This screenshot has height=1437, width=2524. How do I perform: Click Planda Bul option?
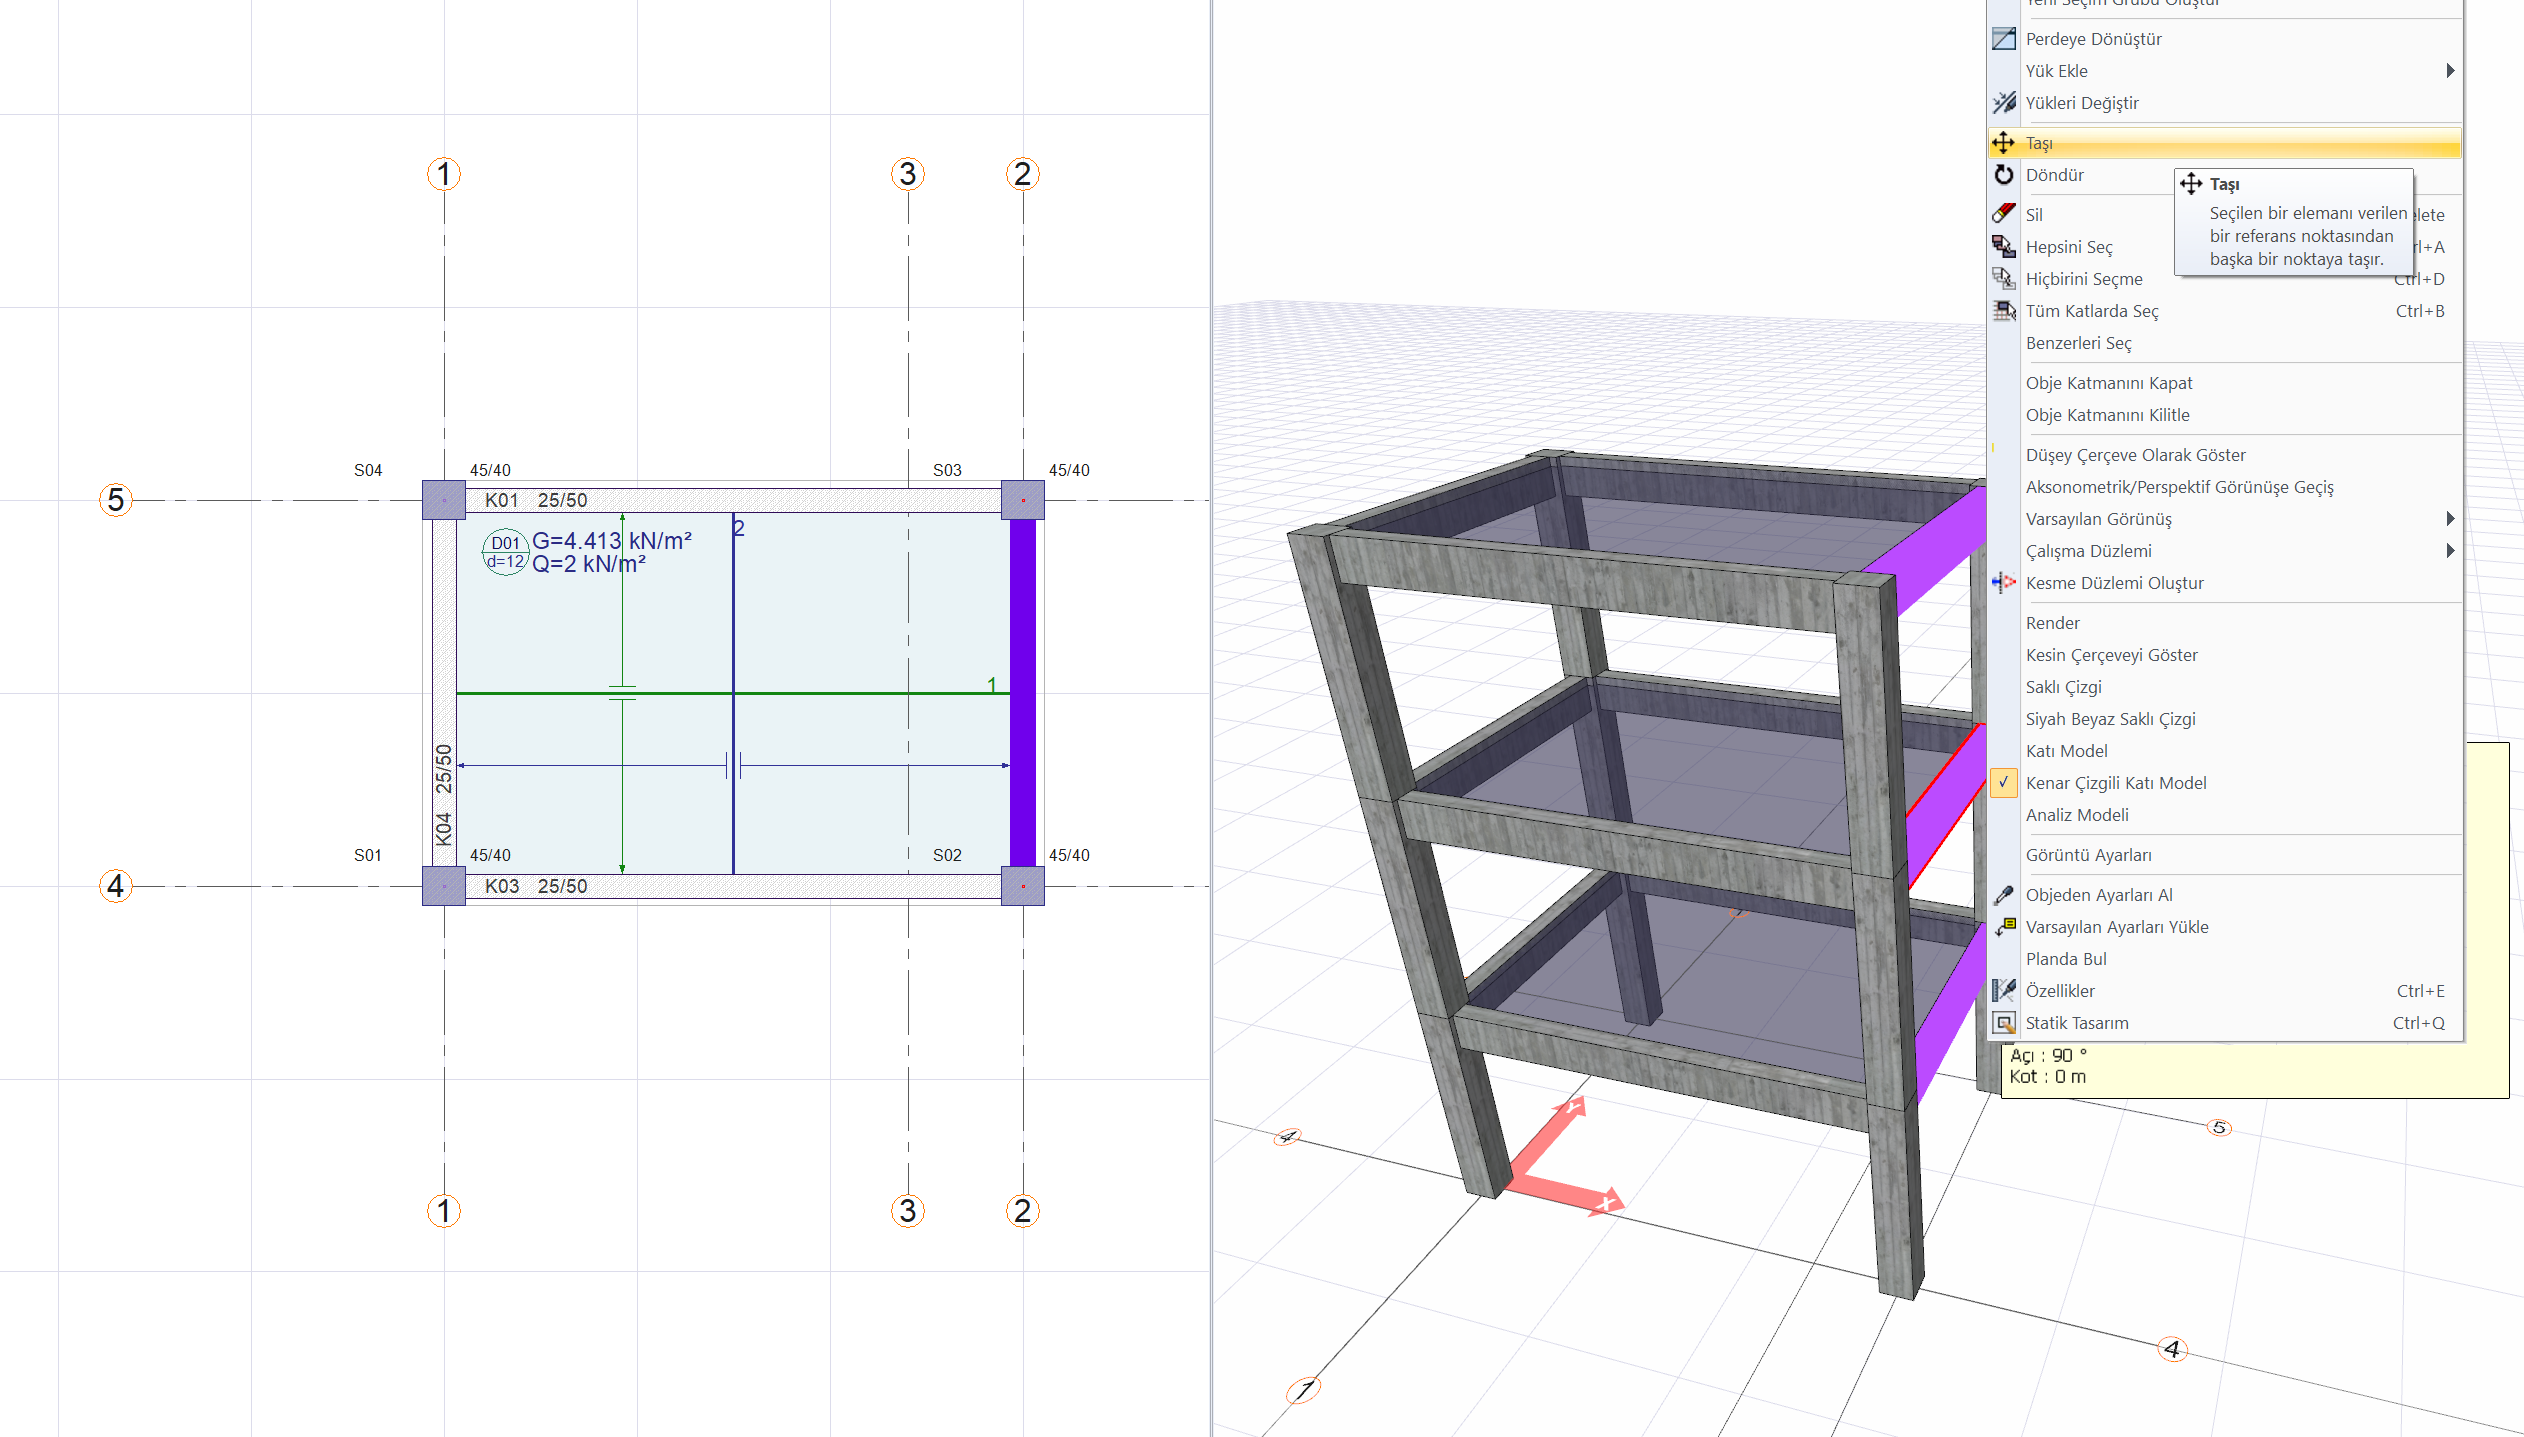[2065, 959]
